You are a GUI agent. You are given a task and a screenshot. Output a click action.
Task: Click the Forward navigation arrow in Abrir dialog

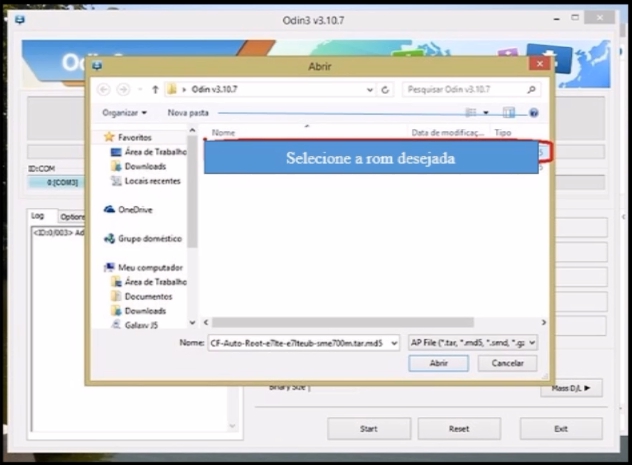[x=123, y=89]
